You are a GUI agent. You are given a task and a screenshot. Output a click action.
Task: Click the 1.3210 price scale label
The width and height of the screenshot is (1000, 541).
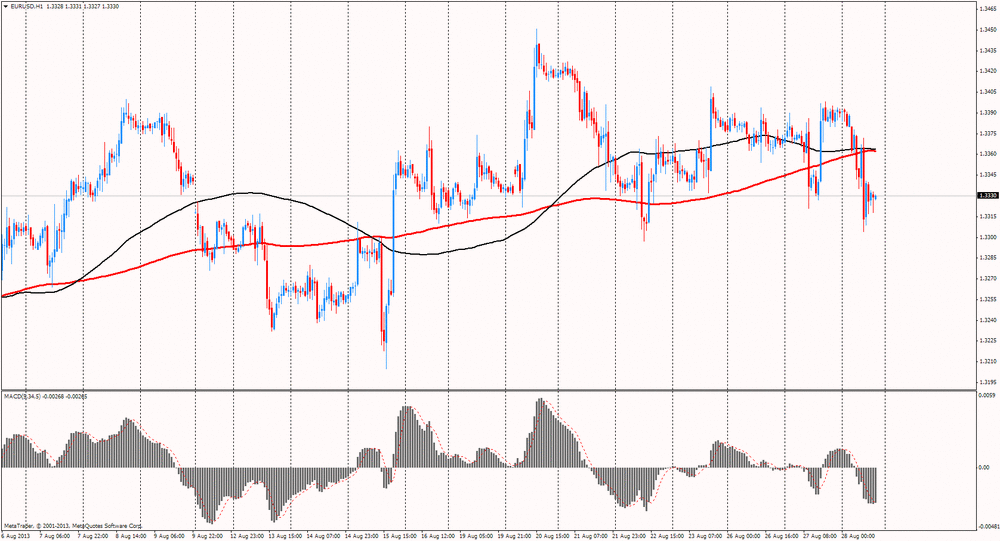988,361
